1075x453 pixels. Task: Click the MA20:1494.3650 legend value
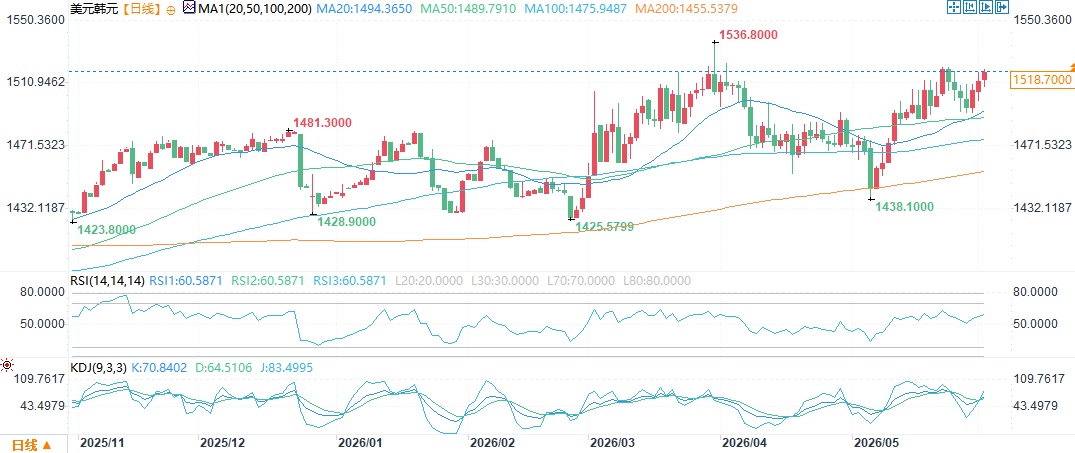coord(366,9)
